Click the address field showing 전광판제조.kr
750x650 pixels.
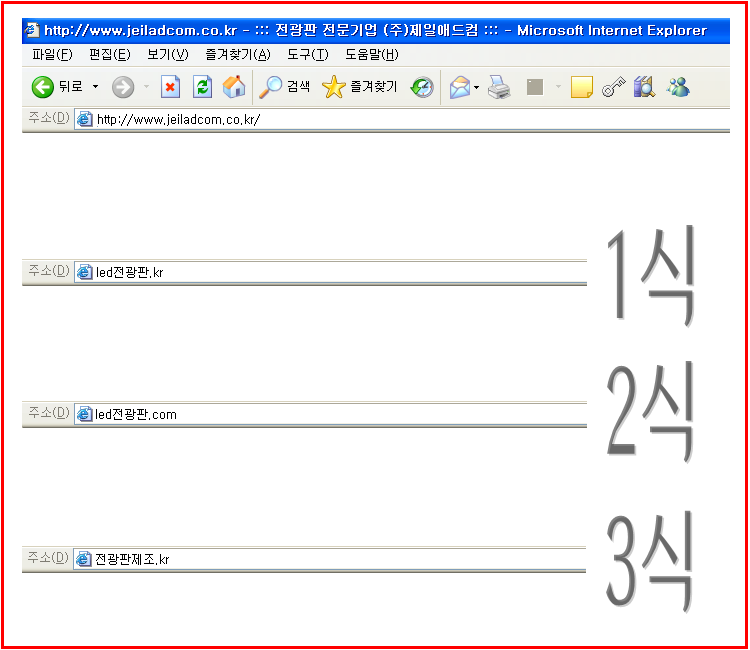coord(330,559)
